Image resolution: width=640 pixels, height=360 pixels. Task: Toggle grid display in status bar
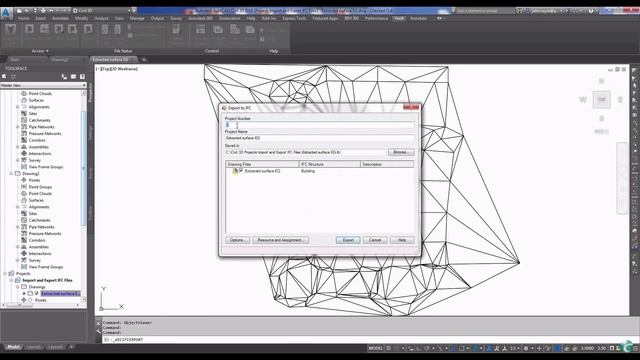click(x=389, y=348)
